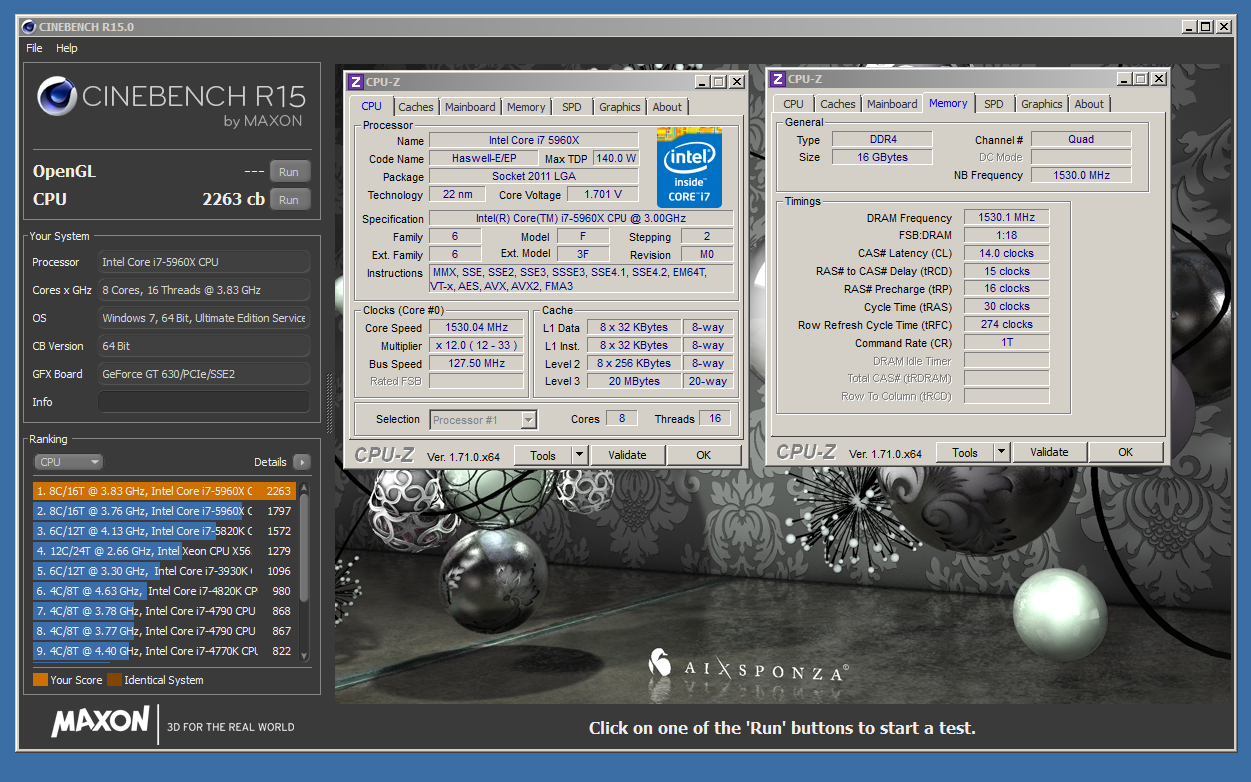Run the CPU benchmark test
This screenshot has width=1251, height=782.
tap(289, 200)
